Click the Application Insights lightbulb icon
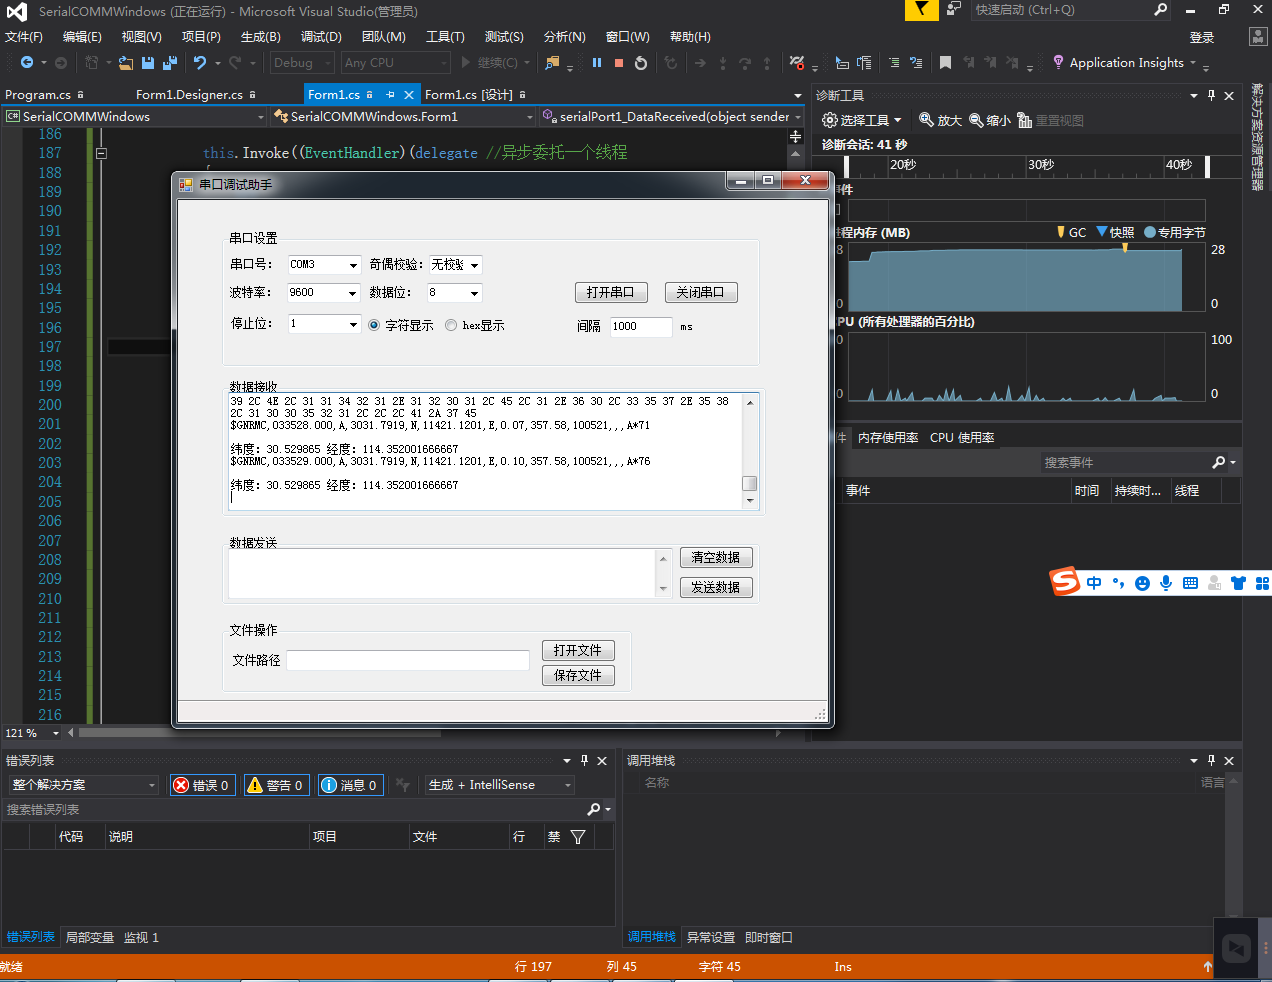Image resolution: width=1272 pixels, height=982 pixels. pyautogui.click(x=1058, y=62)
